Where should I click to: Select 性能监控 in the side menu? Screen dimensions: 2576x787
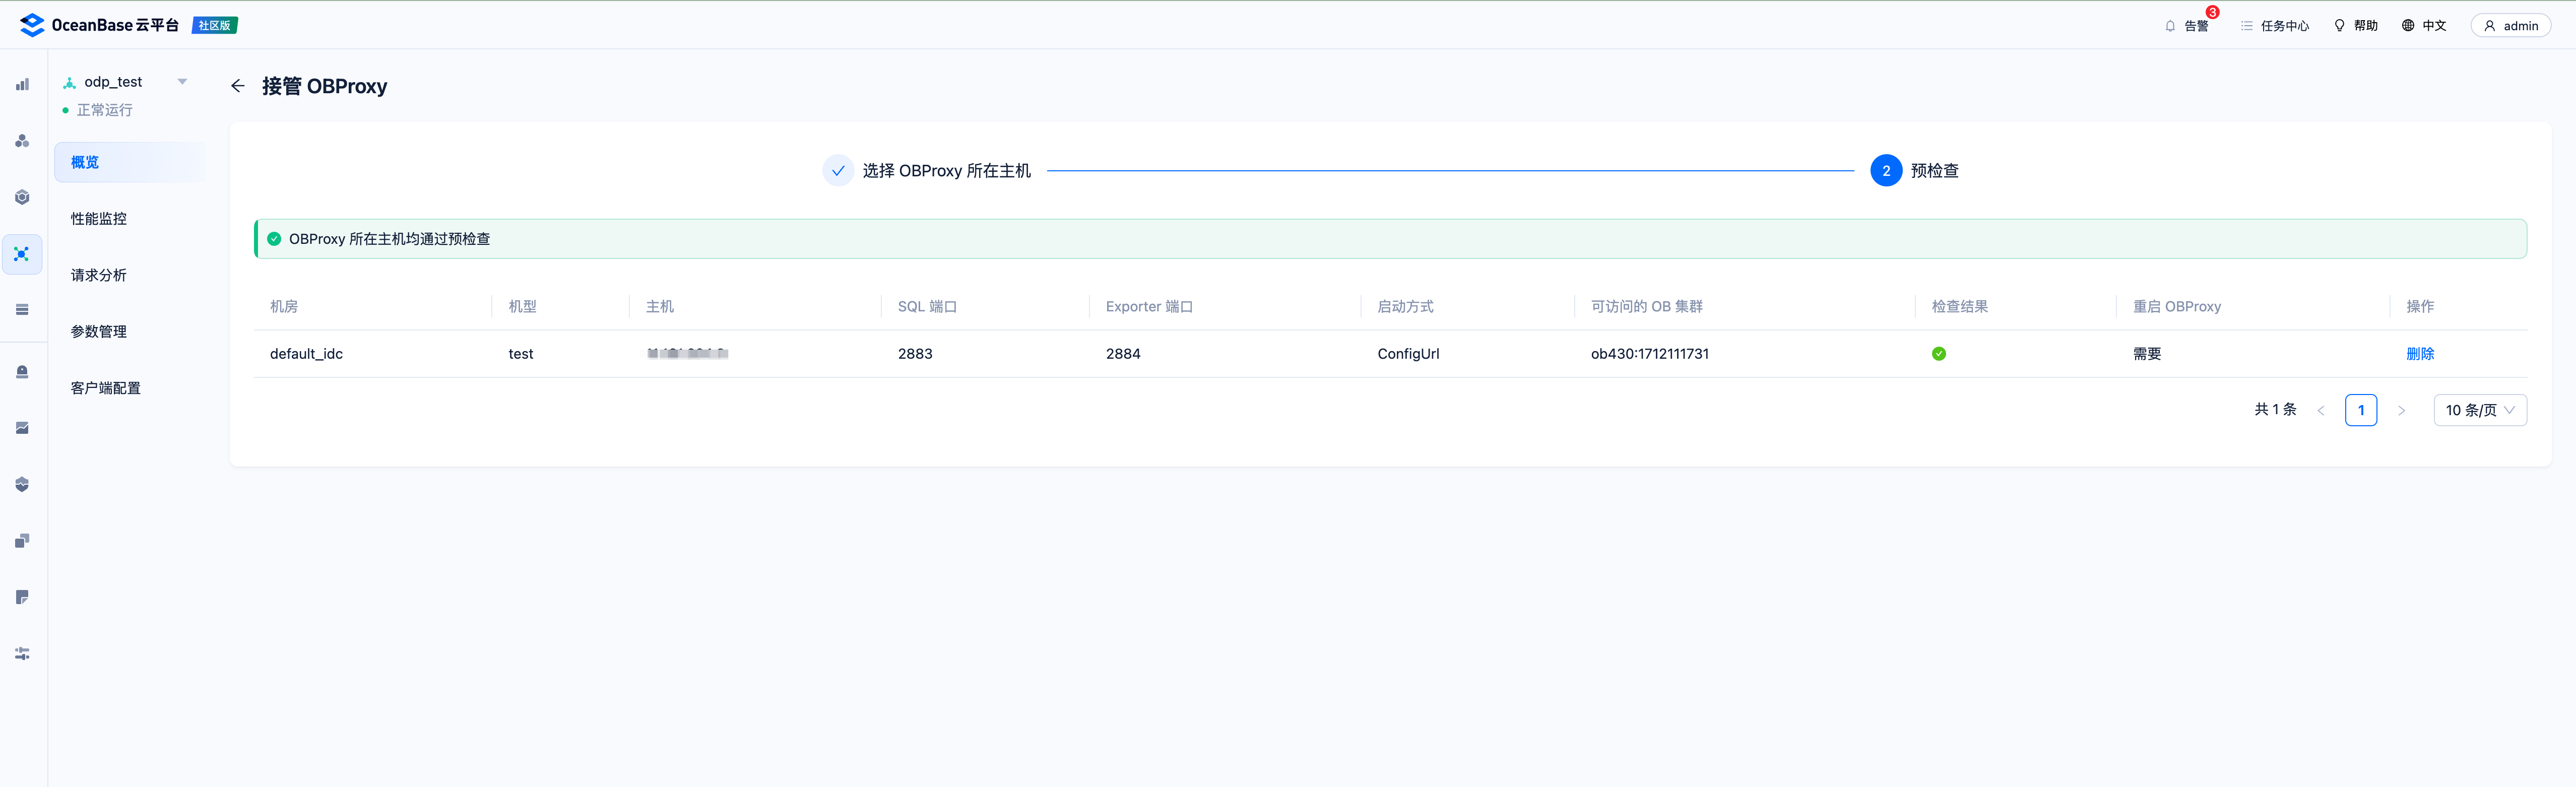pyautogui.click(x=99, y=219)
